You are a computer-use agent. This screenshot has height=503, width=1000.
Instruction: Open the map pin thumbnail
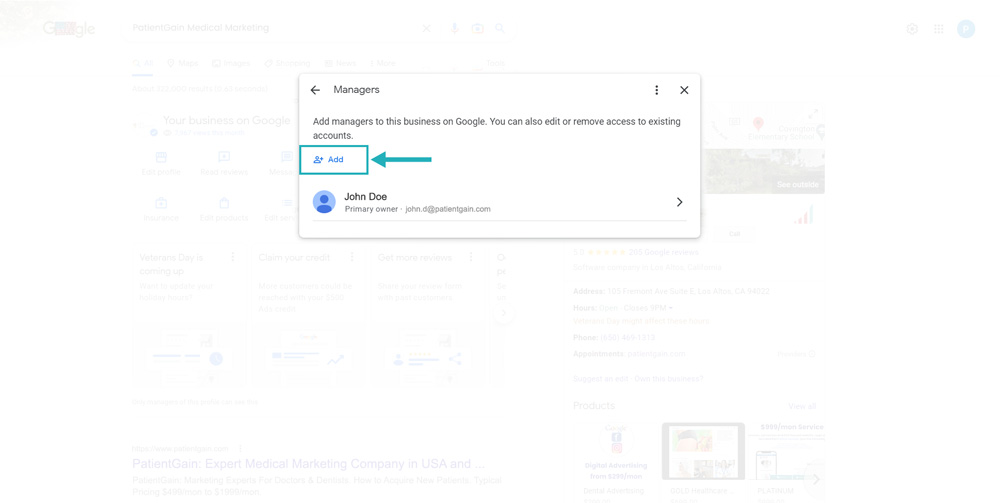[758, 124]
